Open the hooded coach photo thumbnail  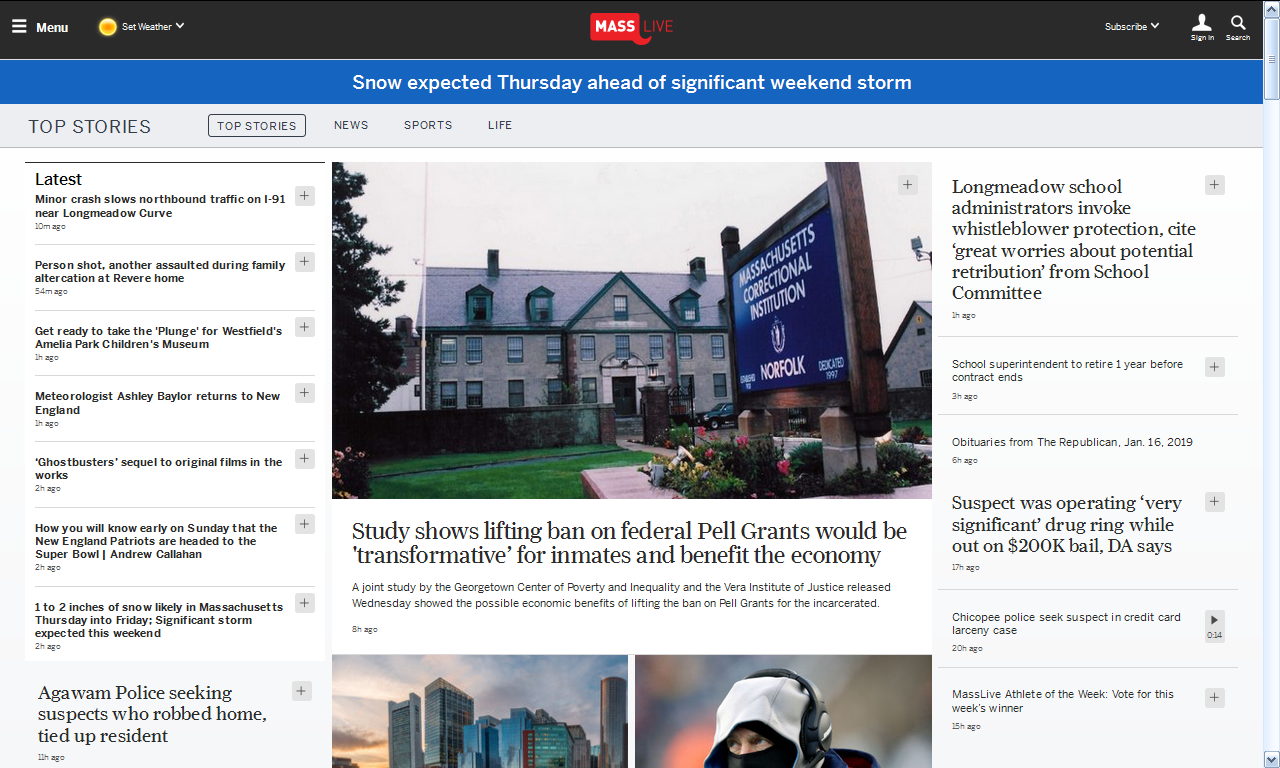[783, 711]
